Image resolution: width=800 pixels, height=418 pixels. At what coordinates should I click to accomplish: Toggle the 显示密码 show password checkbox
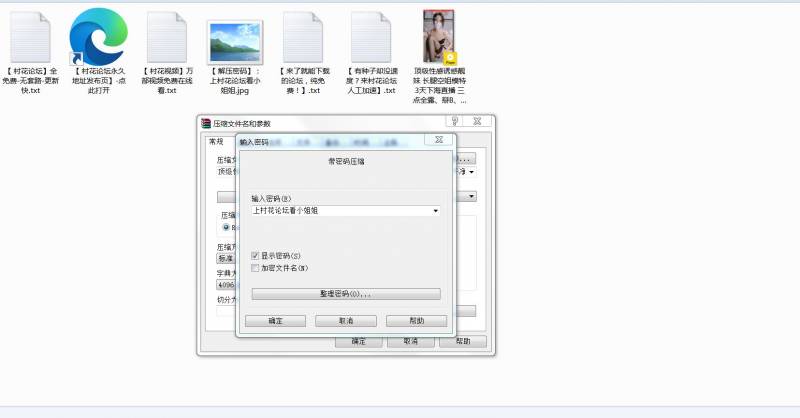255,257
